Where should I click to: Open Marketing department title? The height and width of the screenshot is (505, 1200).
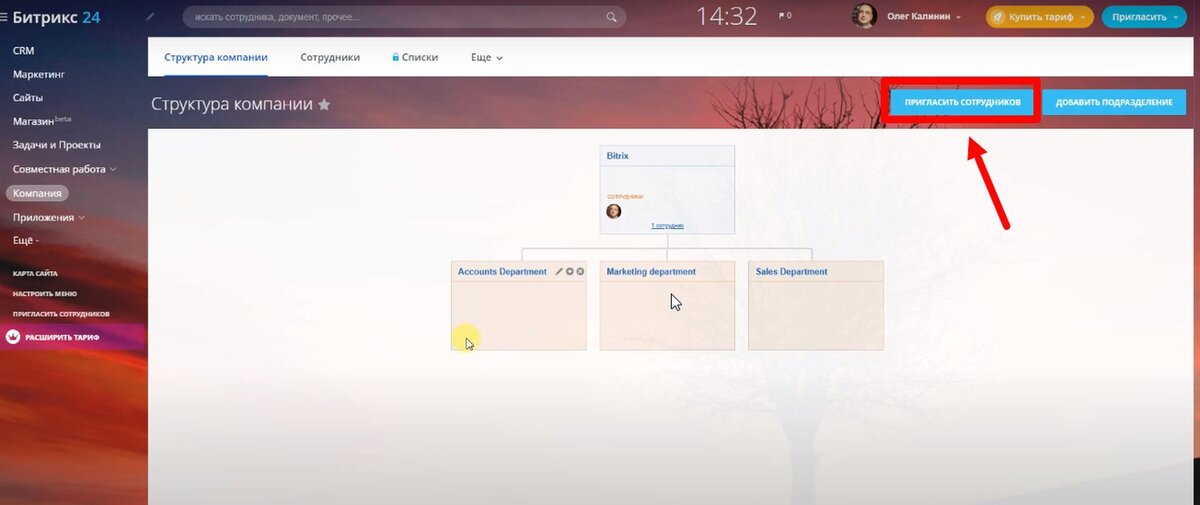[651, 271]
